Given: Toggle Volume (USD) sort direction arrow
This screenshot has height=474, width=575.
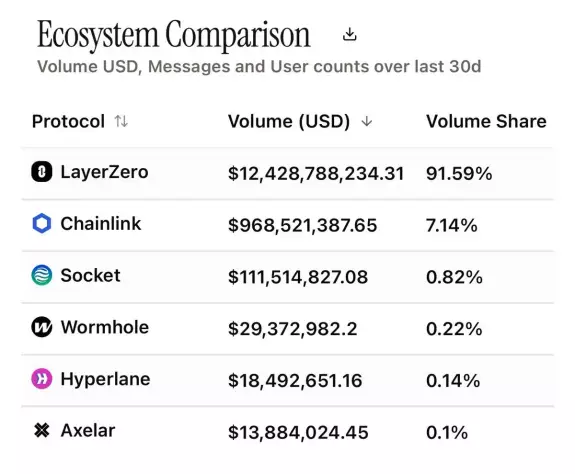Looking at the screenshot, I should click(x=367, y=121).
